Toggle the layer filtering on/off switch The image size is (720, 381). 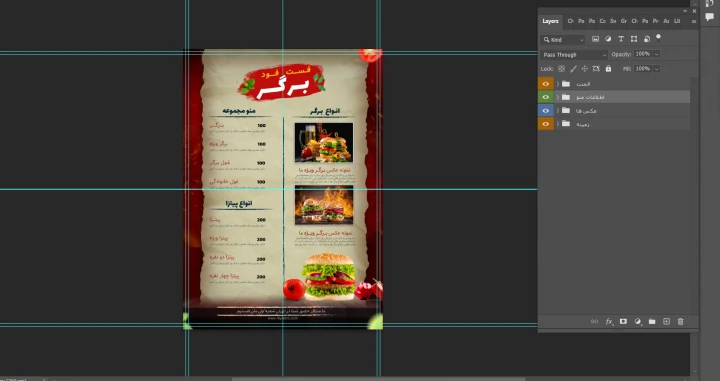coord(658,38)
